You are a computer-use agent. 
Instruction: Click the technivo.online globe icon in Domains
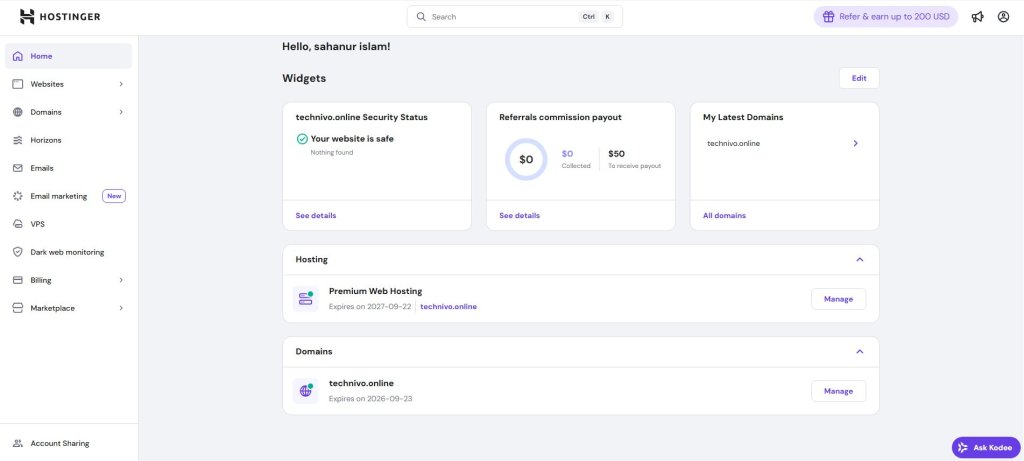pos(305,391)
